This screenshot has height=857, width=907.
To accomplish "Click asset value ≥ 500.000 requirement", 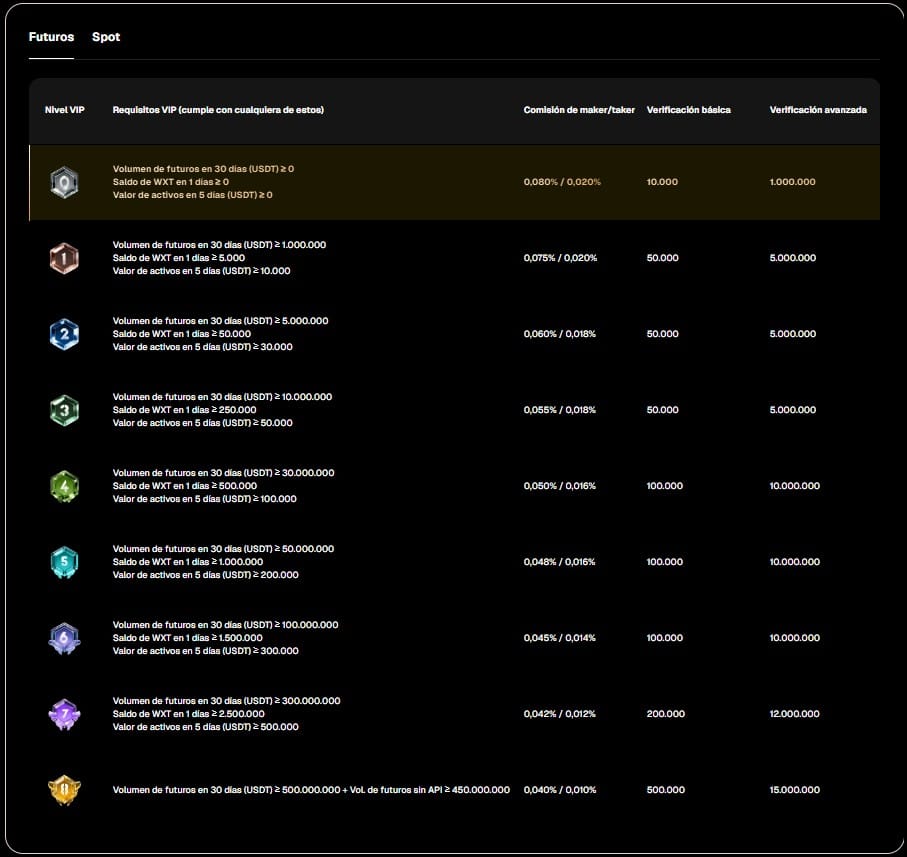I will pyautogui.click(x=205, y=727).
